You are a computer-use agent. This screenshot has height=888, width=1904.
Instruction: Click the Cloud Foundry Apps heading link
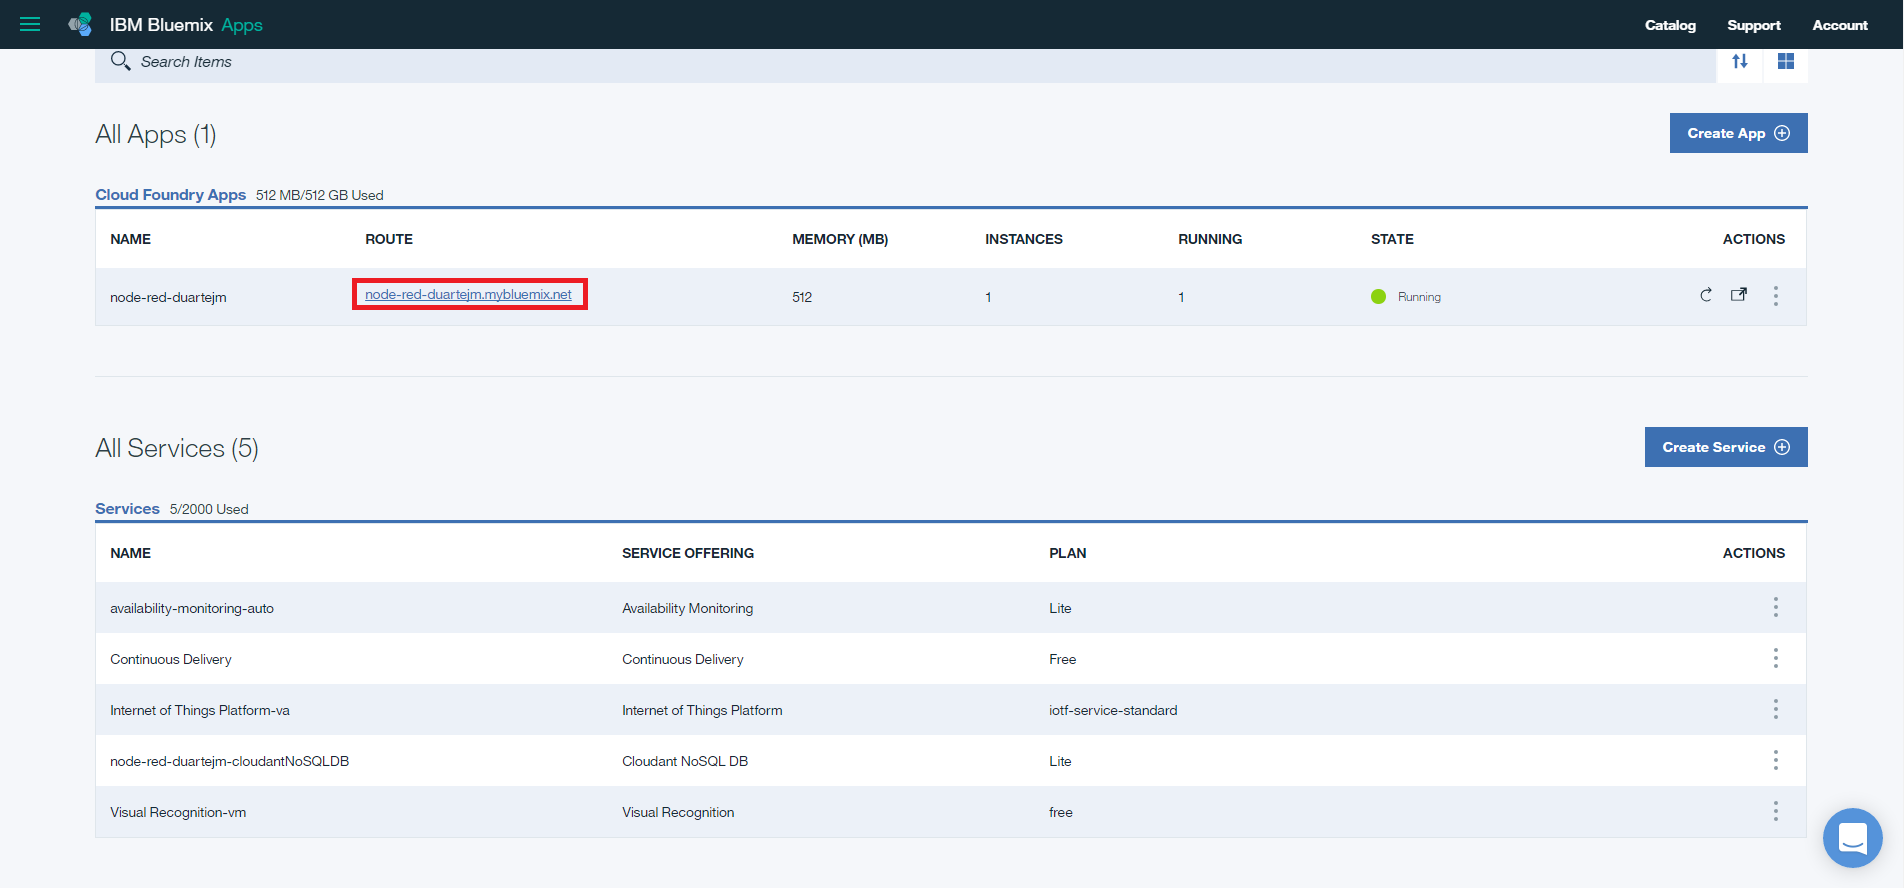[x=170, y=195]
